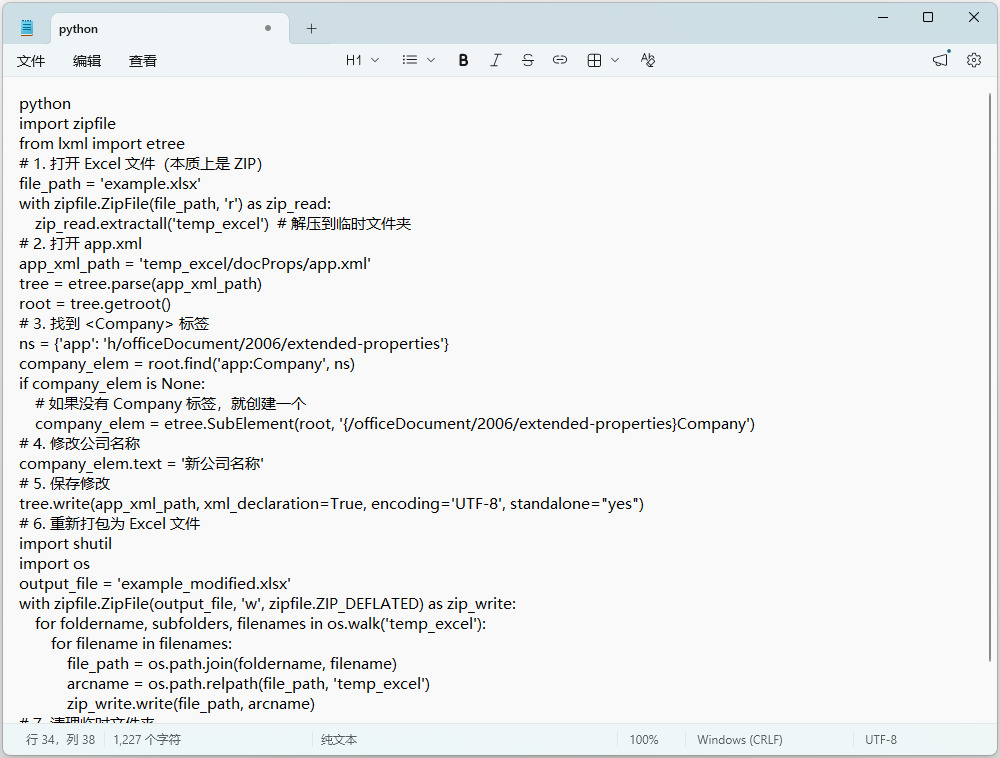Viewport: 1000px width, 758px height.
Task: Click the line zip_write.write(file_path, arcname)
Action: [191, 704]
